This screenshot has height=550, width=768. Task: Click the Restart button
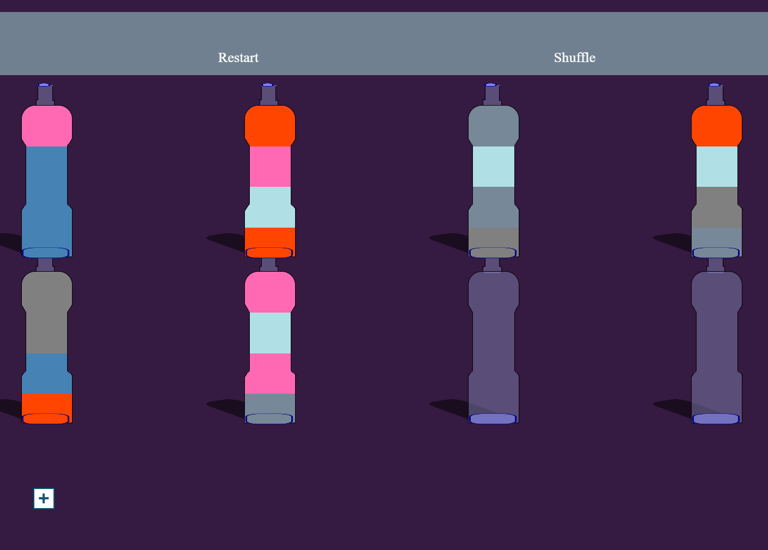pos(238,58)
